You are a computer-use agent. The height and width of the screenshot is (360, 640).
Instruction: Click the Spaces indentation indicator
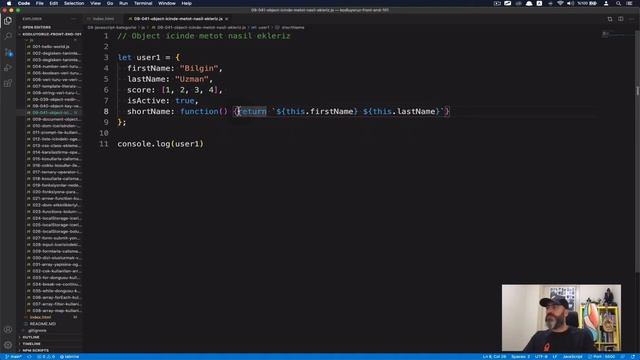tap(520, 357)
